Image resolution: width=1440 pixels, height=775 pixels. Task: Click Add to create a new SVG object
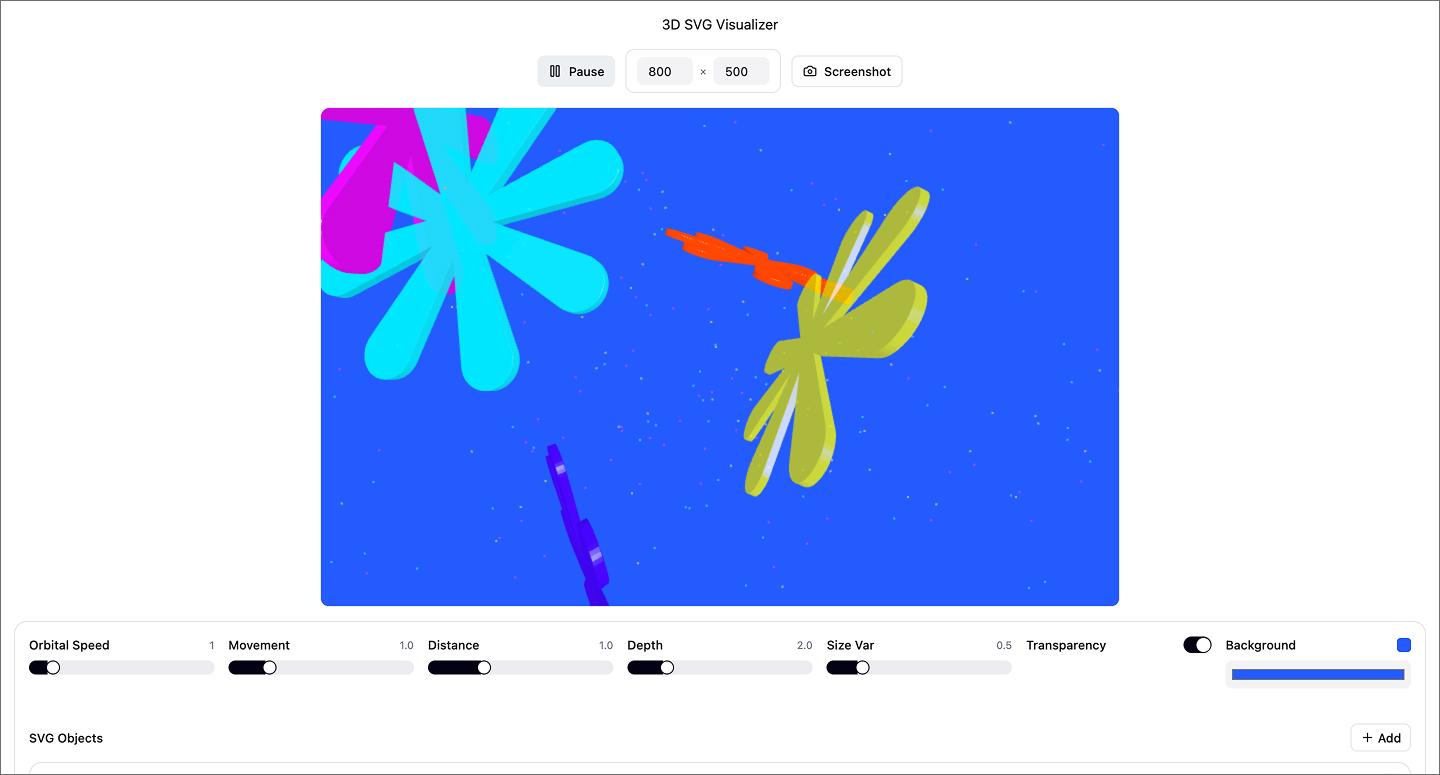point(1380,737)
